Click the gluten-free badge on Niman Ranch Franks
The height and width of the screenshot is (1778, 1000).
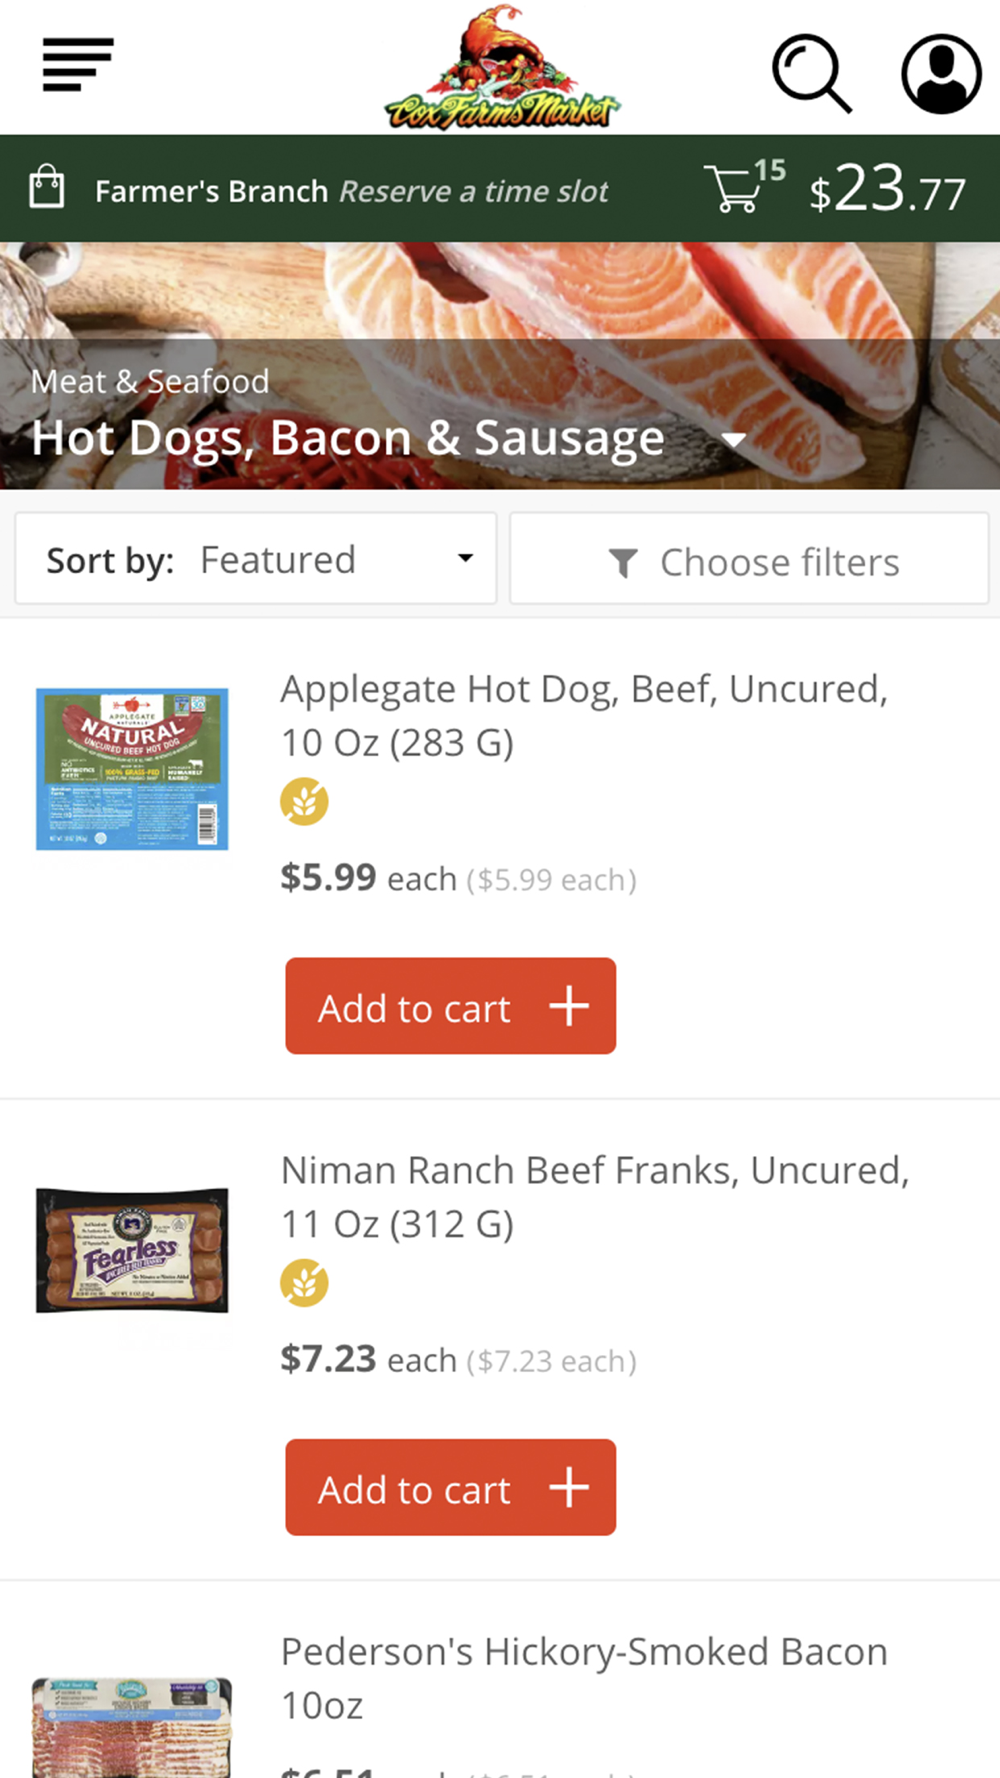[x=304, y=1283]
